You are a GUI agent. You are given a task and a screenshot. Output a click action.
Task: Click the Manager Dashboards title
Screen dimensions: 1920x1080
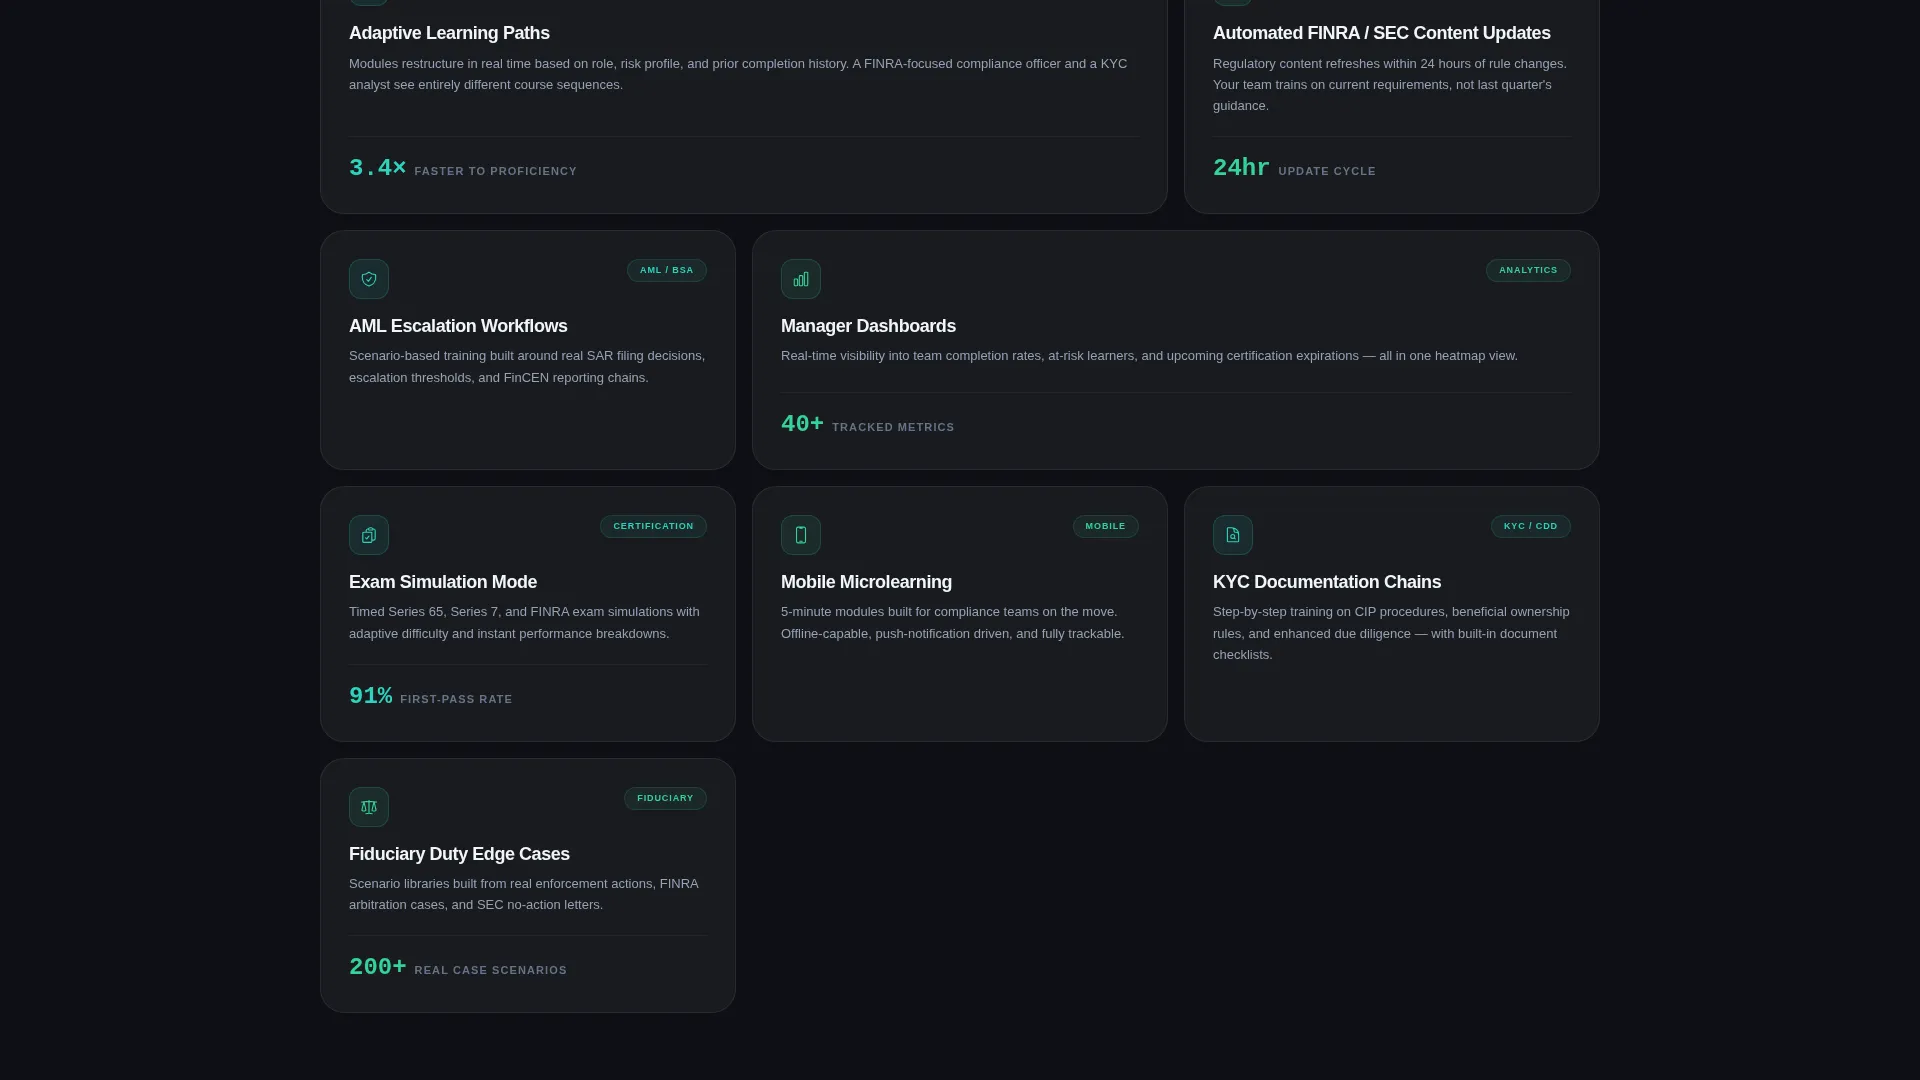[x=868, y=326]
